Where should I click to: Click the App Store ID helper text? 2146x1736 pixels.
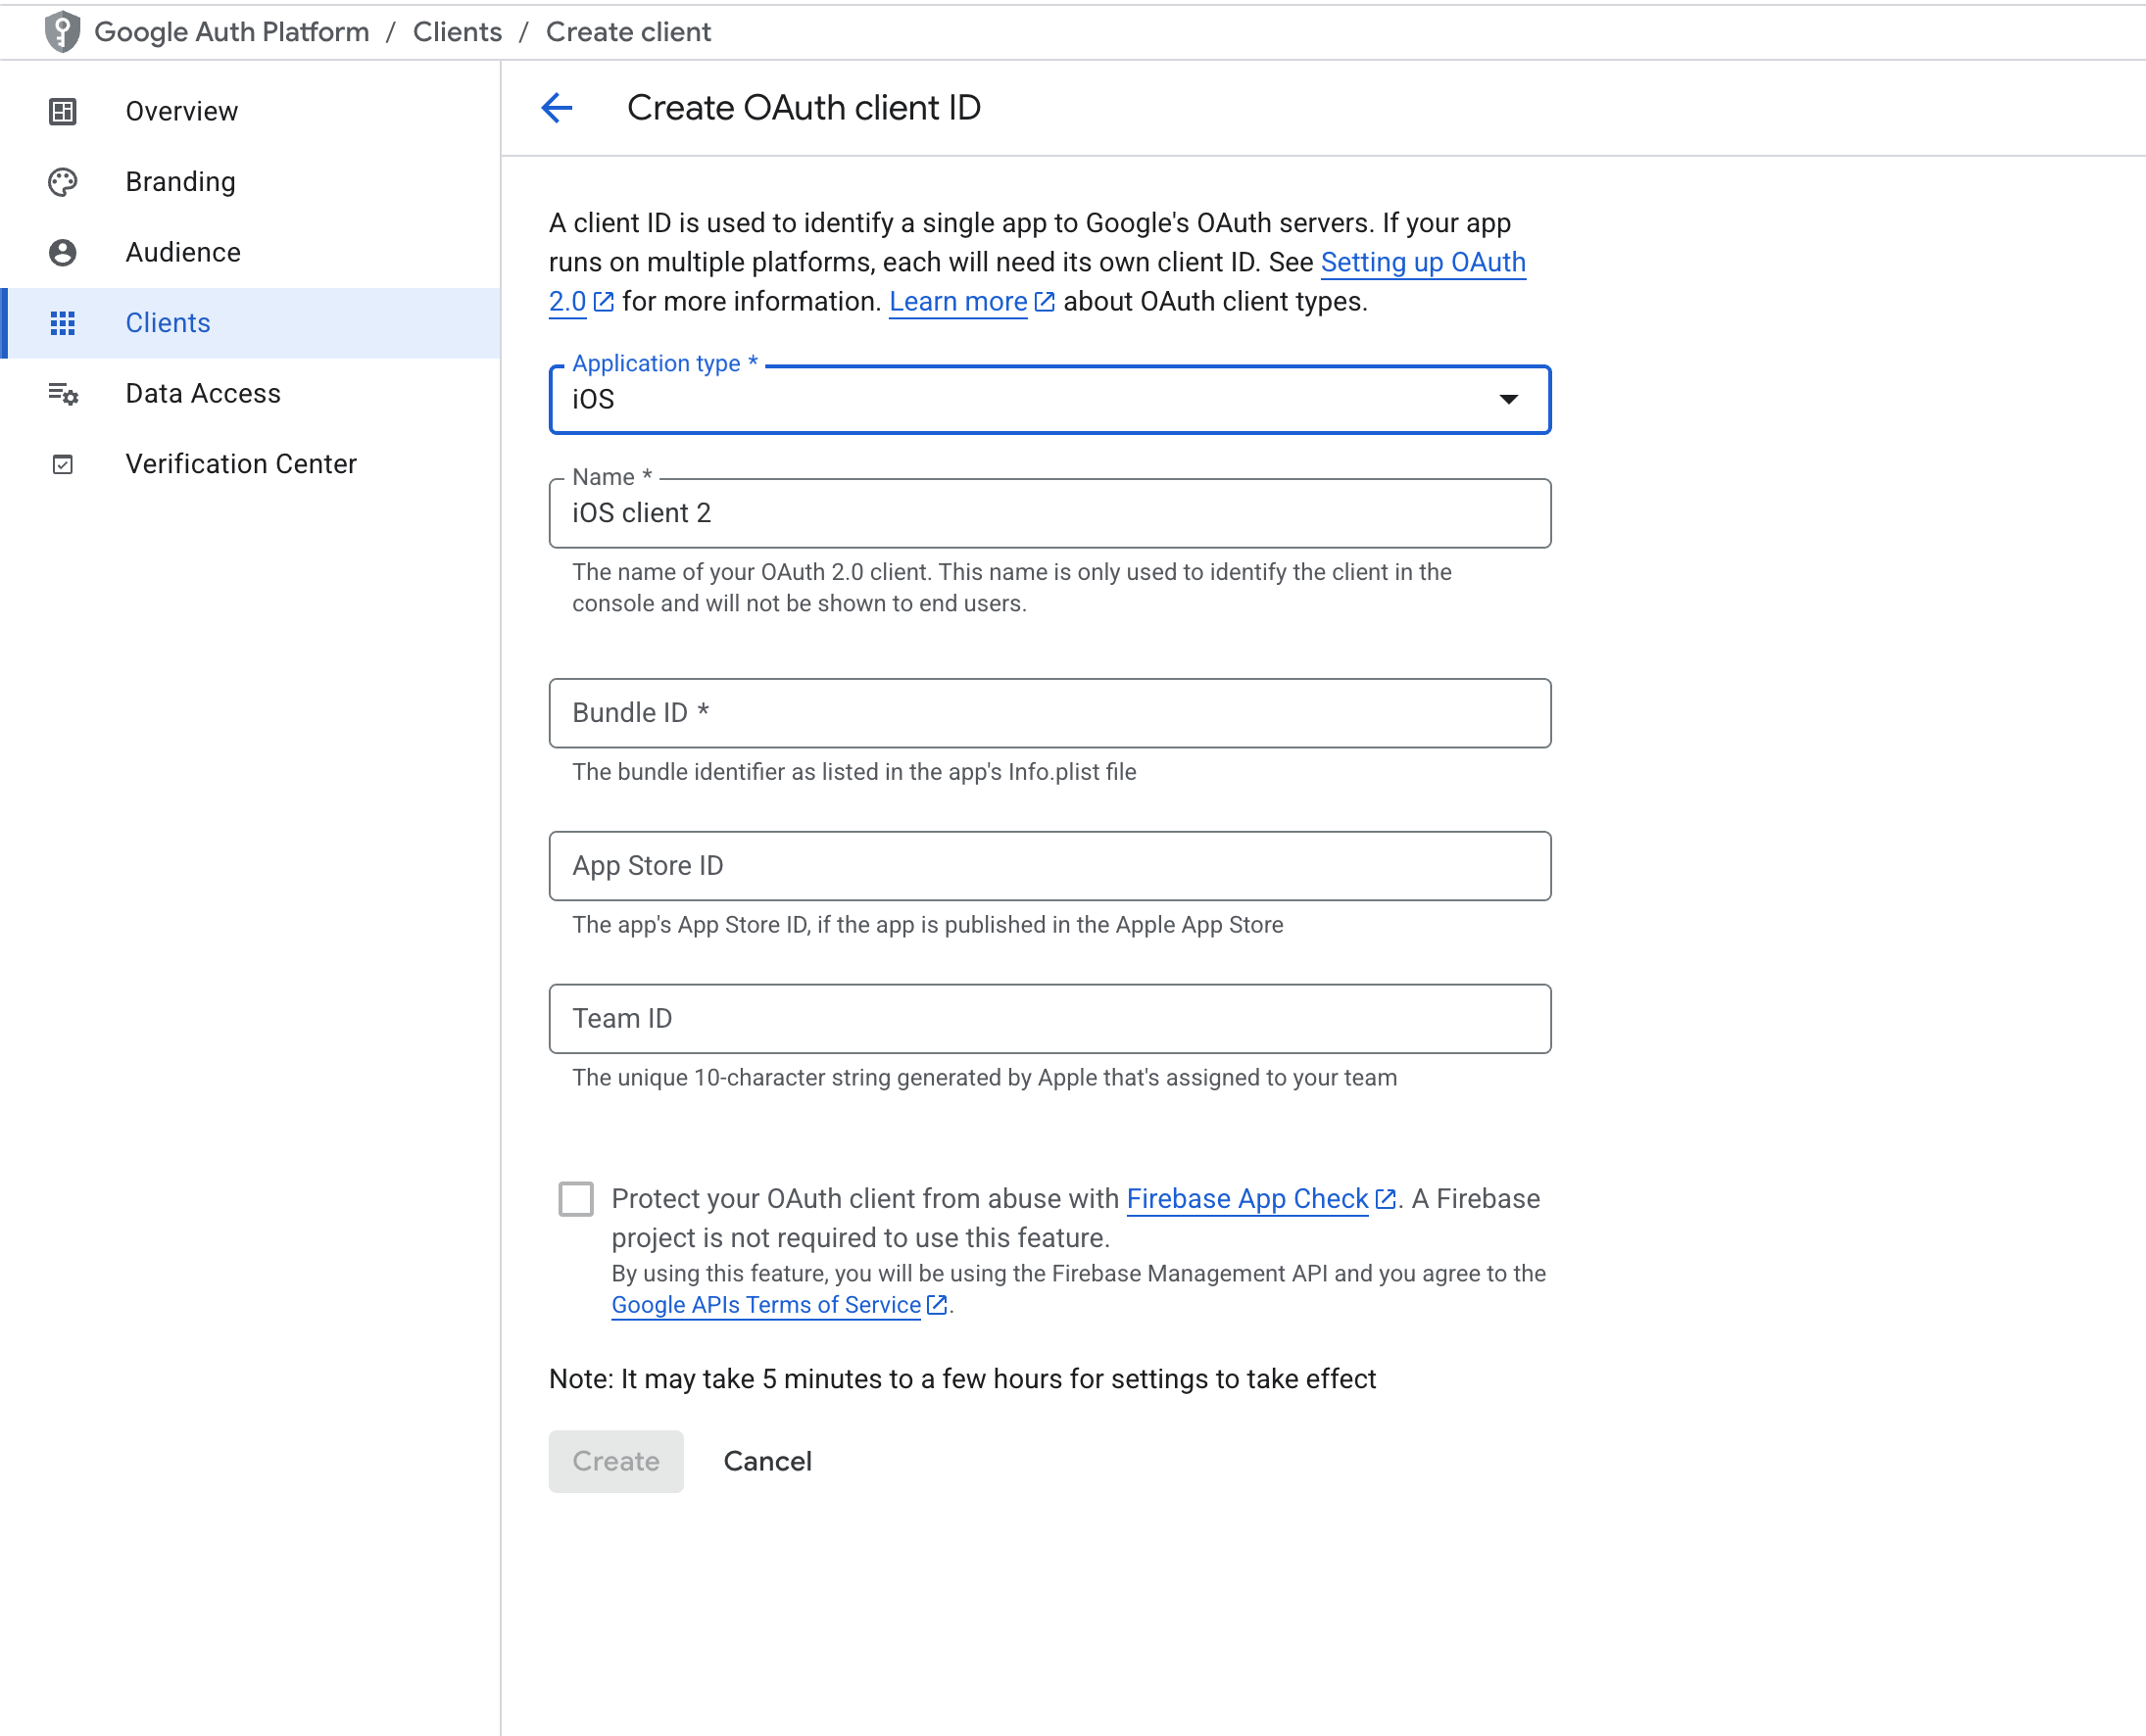coord(927,924)
